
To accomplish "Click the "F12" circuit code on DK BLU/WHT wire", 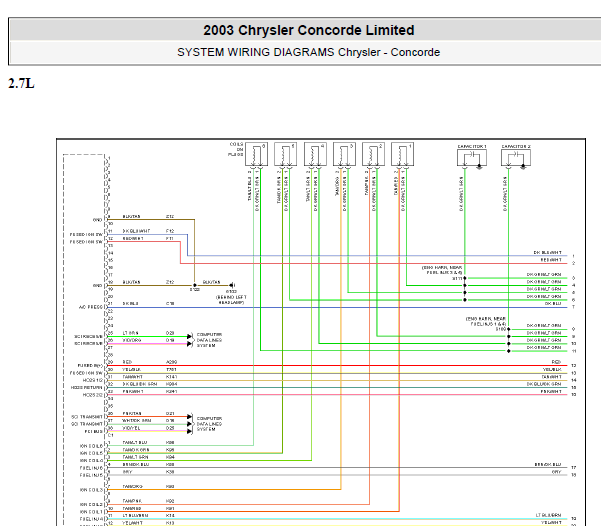I will pyautogui.click(x=170, y=231).
